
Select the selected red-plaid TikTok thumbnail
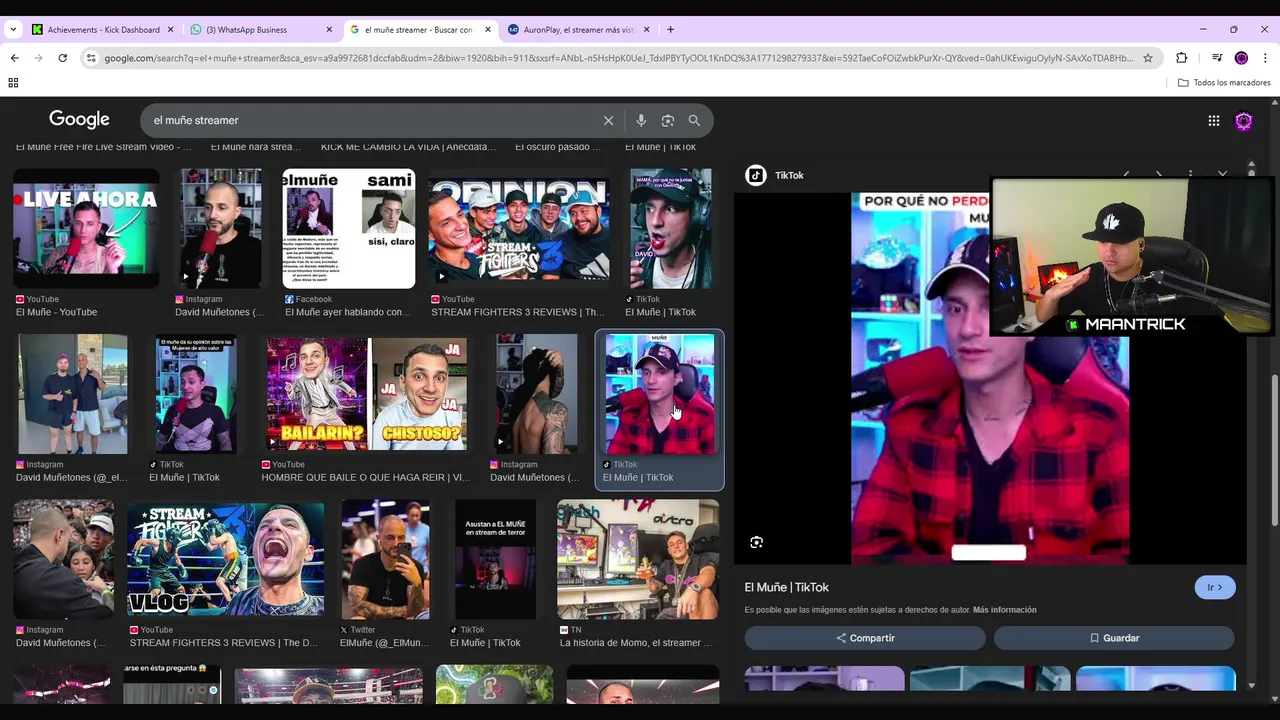660,394
